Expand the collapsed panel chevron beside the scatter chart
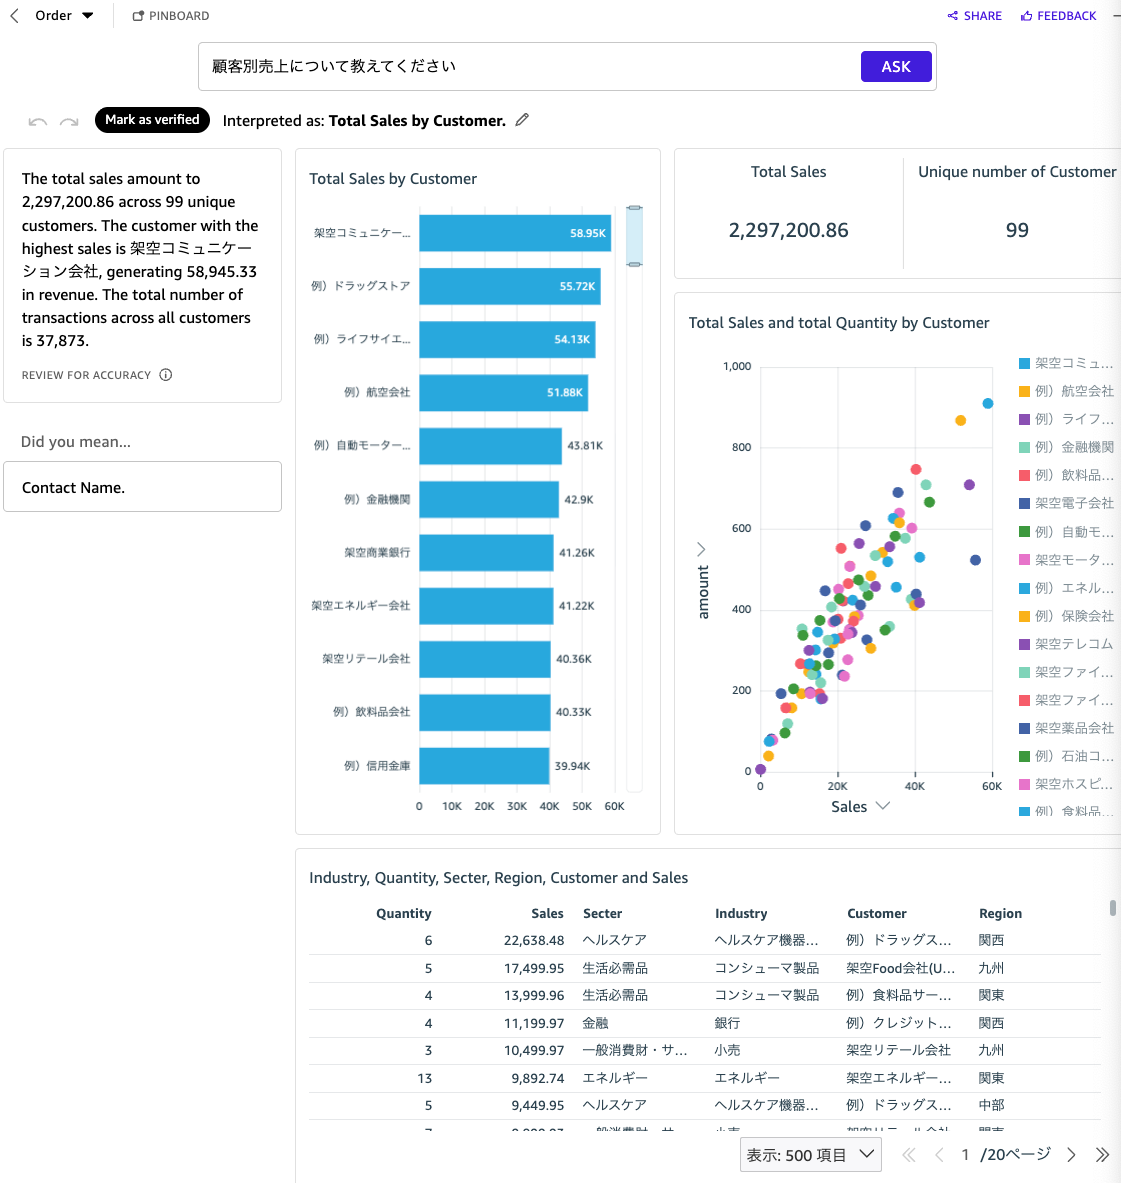 [700, 548]
